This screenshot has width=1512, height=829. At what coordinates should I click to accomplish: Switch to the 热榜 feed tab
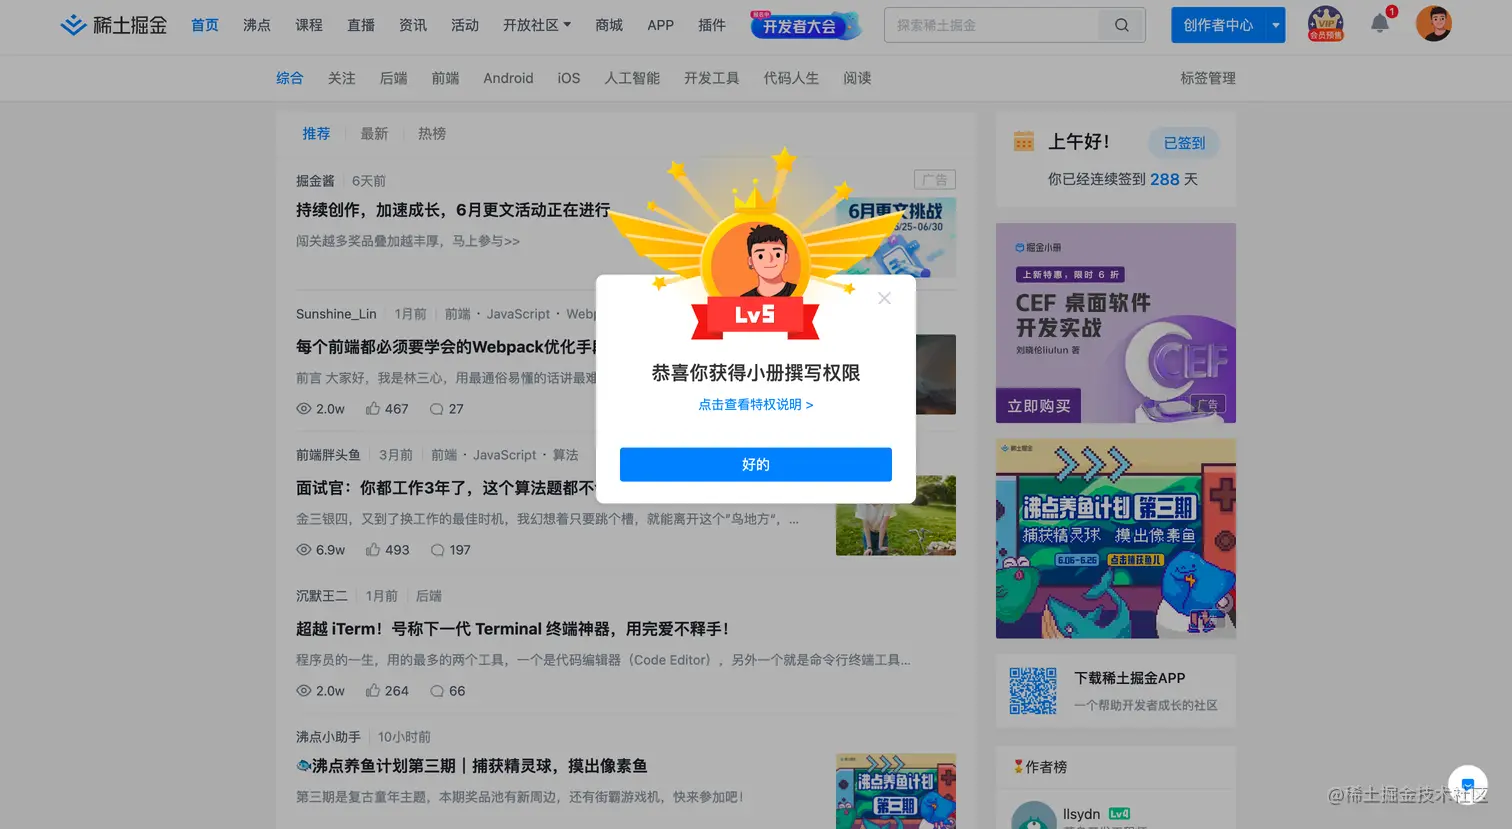pos(432,133)
